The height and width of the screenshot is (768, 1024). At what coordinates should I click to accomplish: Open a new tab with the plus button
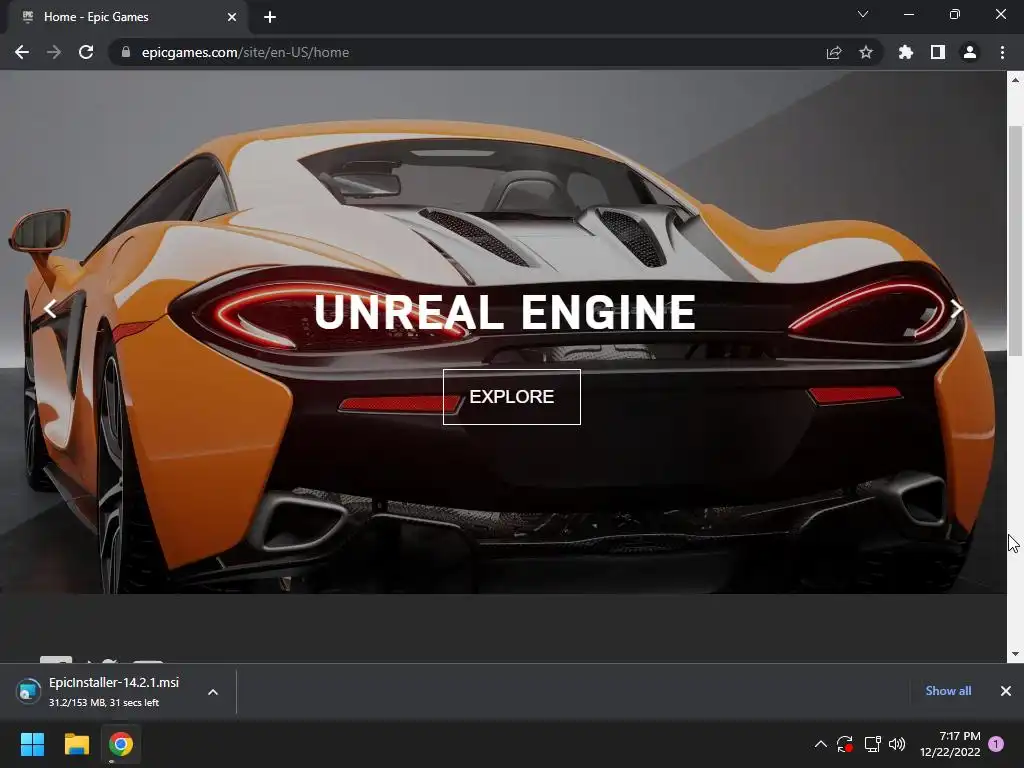coord(270,17)
